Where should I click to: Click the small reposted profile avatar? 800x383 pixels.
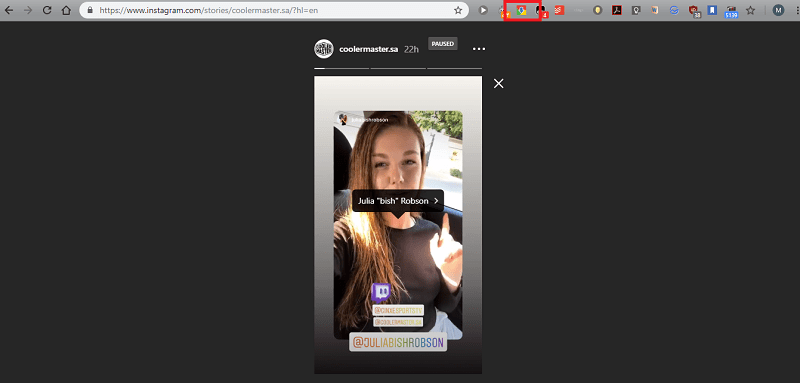(x=343, y=119)
